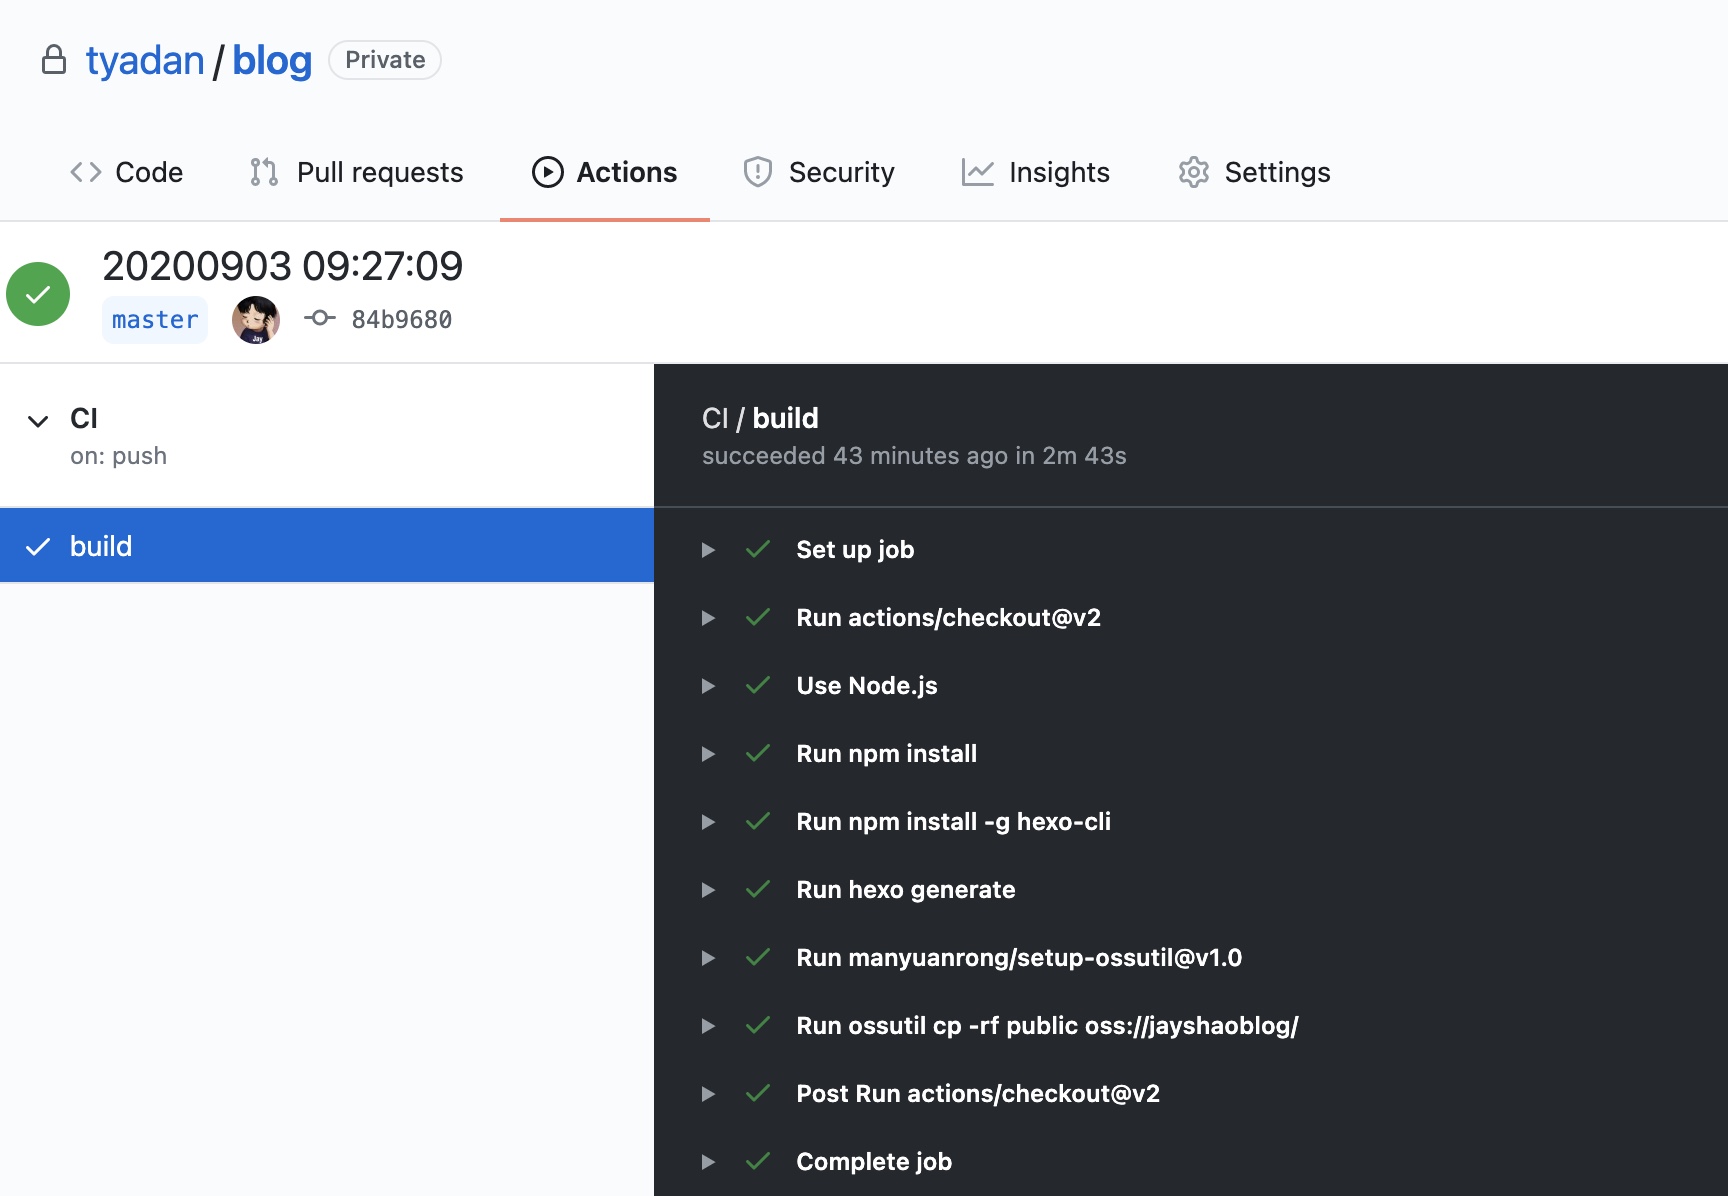
Task: Click the commit author avatar
Action: [256, 320]
